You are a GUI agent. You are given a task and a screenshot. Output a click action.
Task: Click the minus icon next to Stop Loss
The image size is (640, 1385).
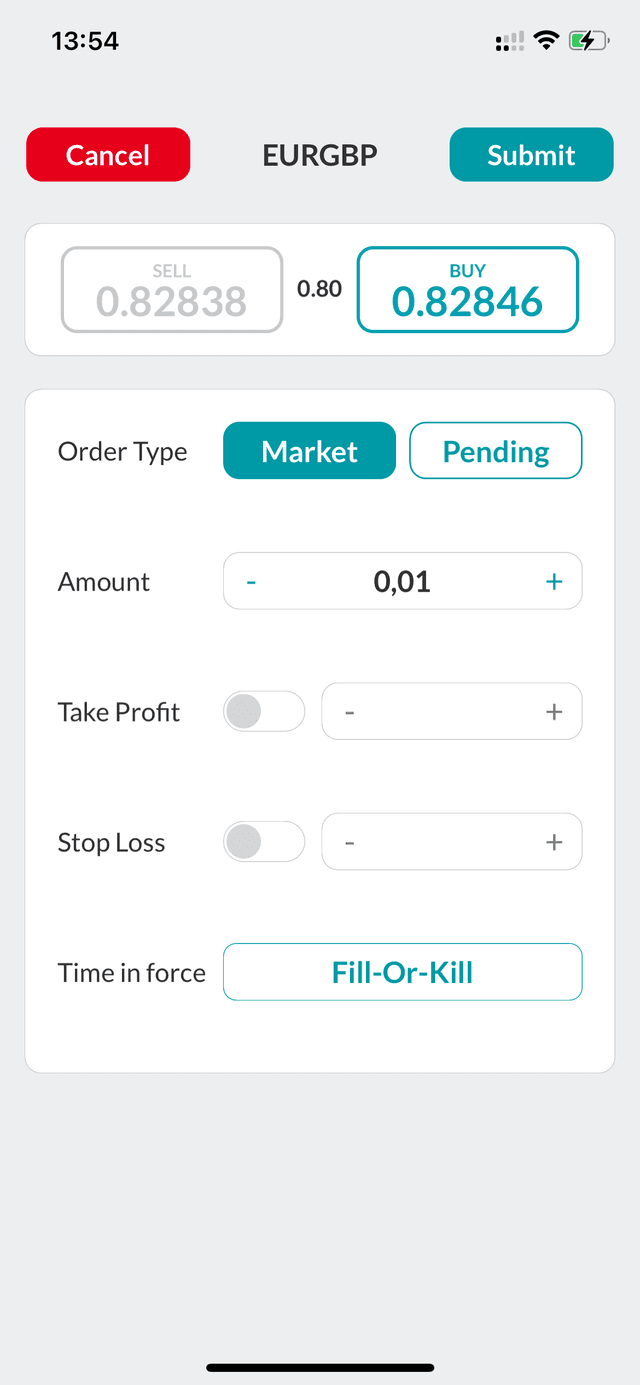[x=349, y=841]
